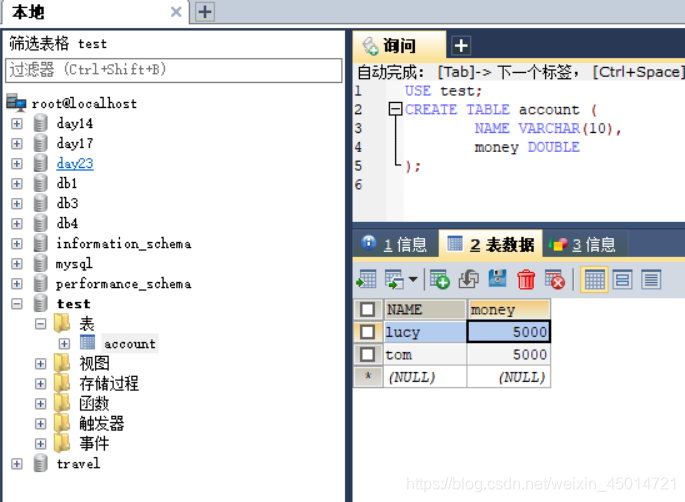Click the 表 folder icon
Screen dimensions: 685x502
coord(62,323)
